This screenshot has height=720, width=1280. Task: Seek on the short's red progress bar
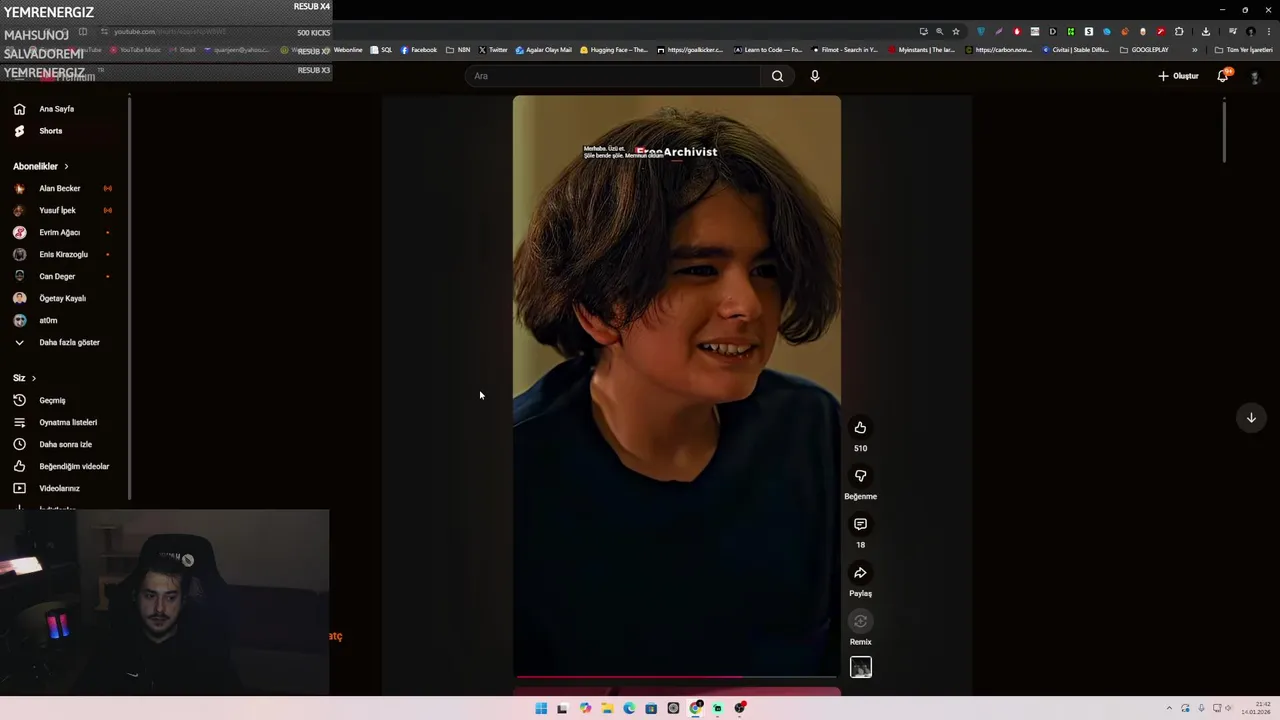coord(676,677)
